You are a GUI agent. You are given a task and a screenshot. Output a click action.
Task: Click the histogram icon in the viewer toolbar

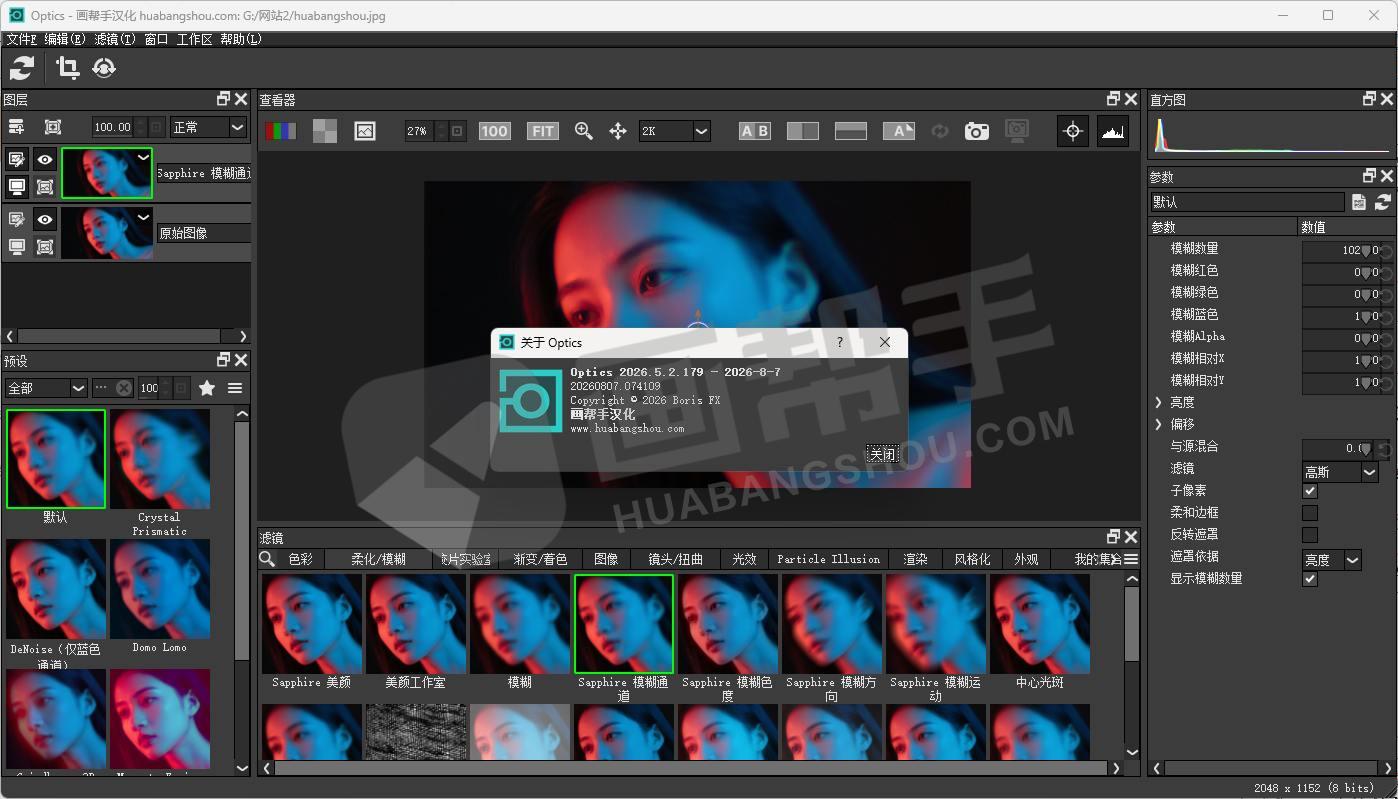(1113, 131)
